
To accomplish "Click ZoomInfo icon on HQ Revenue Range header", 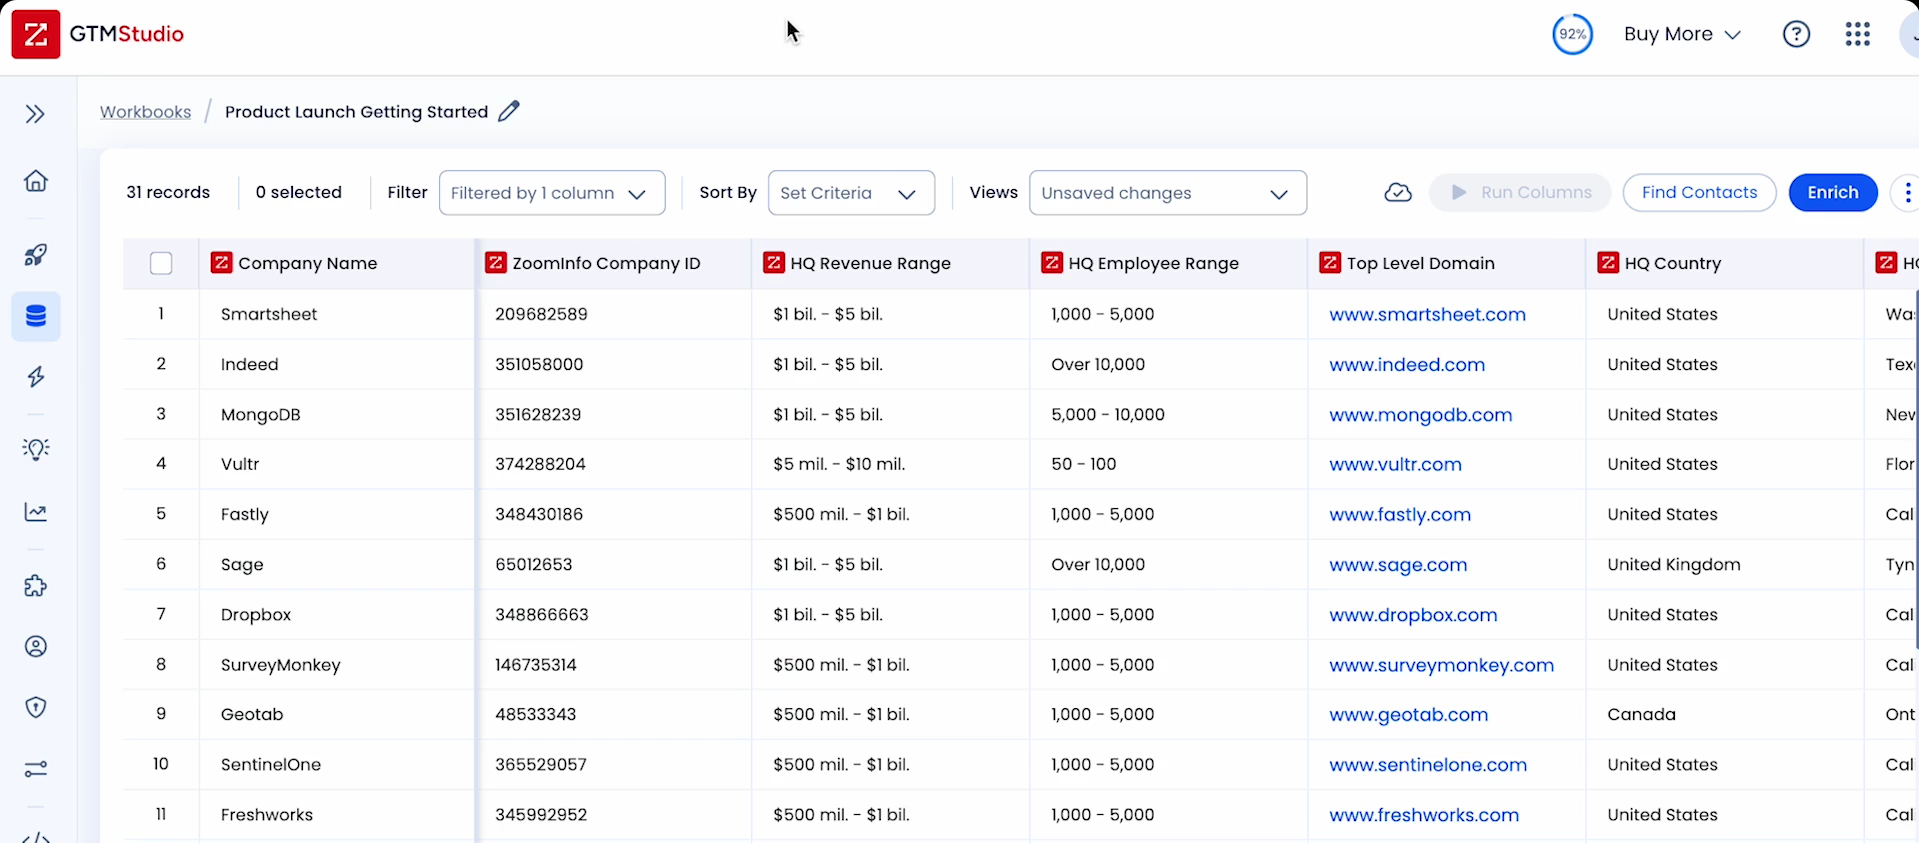I will 773,263.
